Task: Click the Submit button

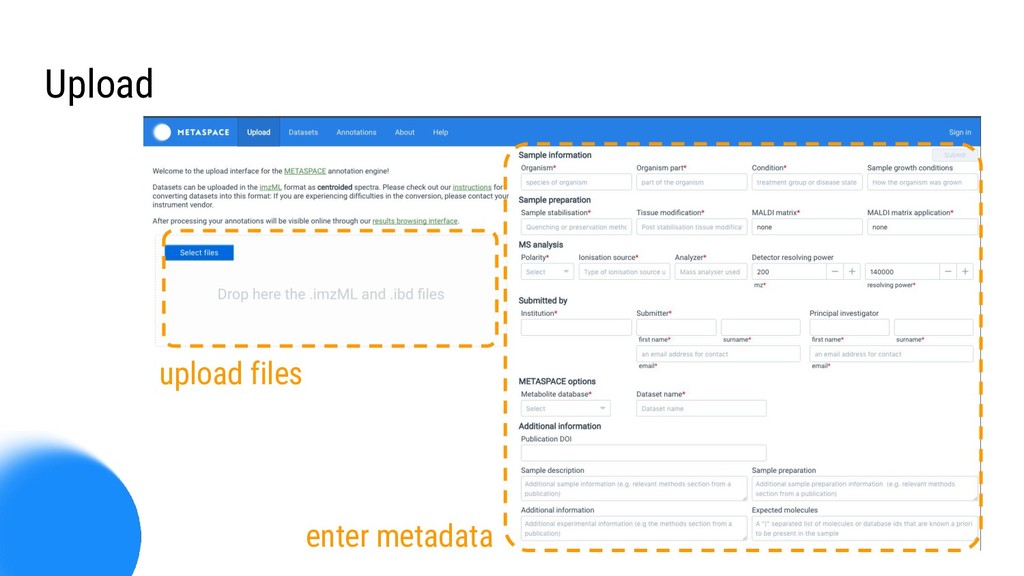Action: click(x=954, y=155)
